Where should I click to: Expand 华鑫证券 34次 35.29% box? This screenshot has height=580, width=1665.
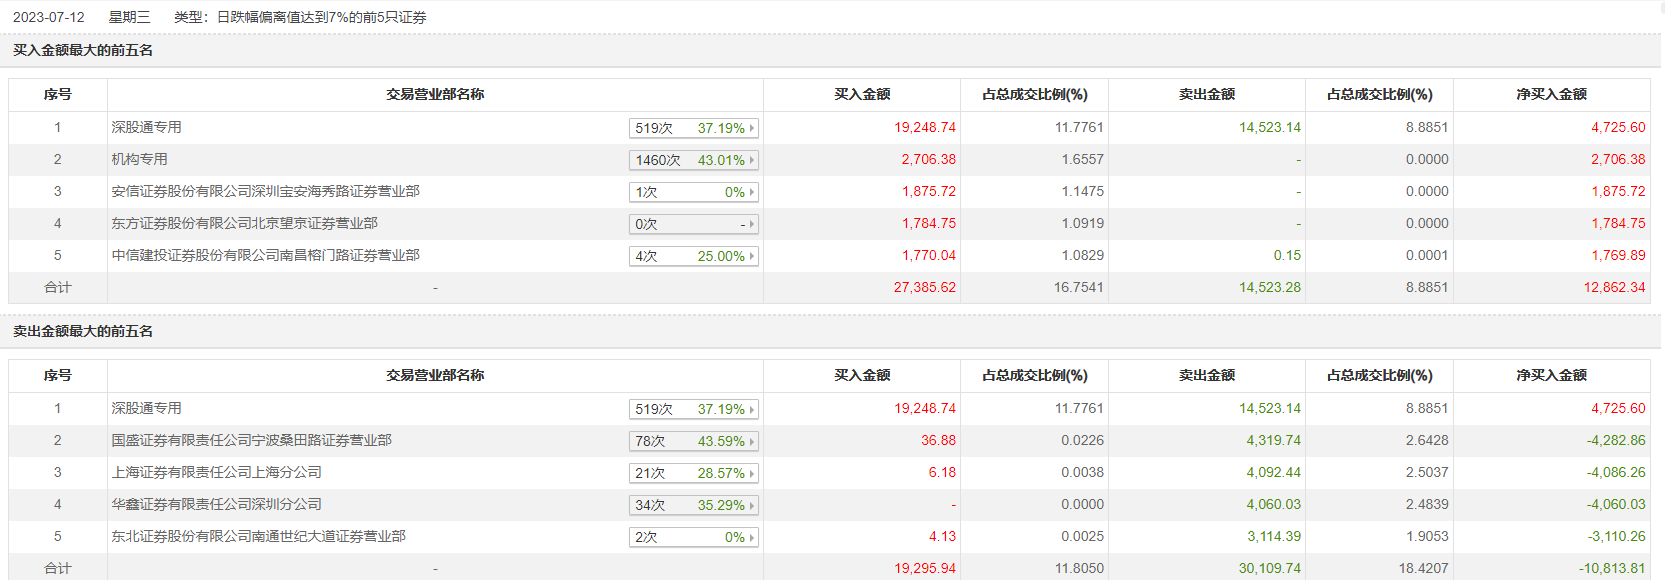(x=693, y=505)
